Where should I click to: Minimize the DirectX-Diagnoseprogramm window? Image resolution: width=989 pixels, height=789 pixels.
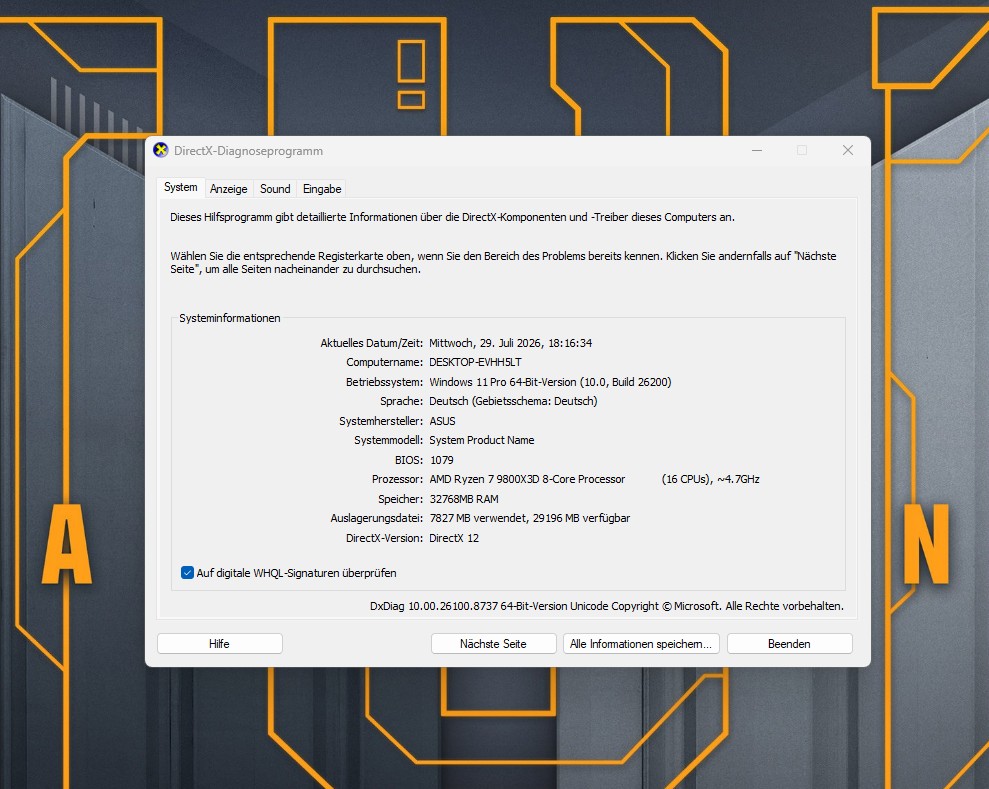tap(757, 150)
